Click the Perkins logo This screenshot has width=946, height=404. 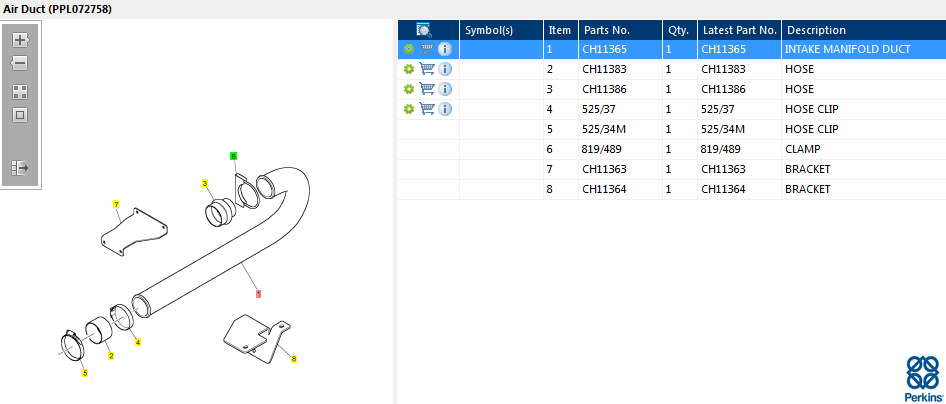tap(923, 379)
